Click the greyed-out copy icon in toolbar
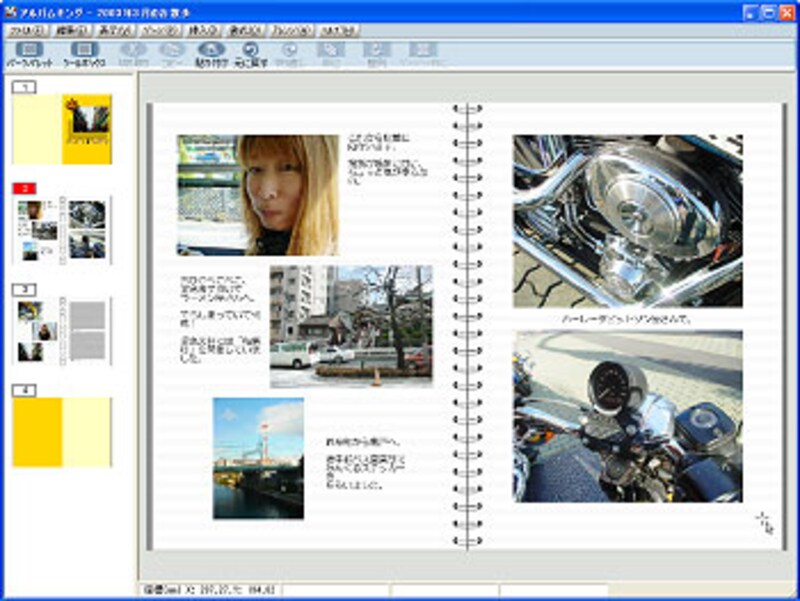Image resolution: width=800 pixels, height=601 pixels. coord(171,53)
